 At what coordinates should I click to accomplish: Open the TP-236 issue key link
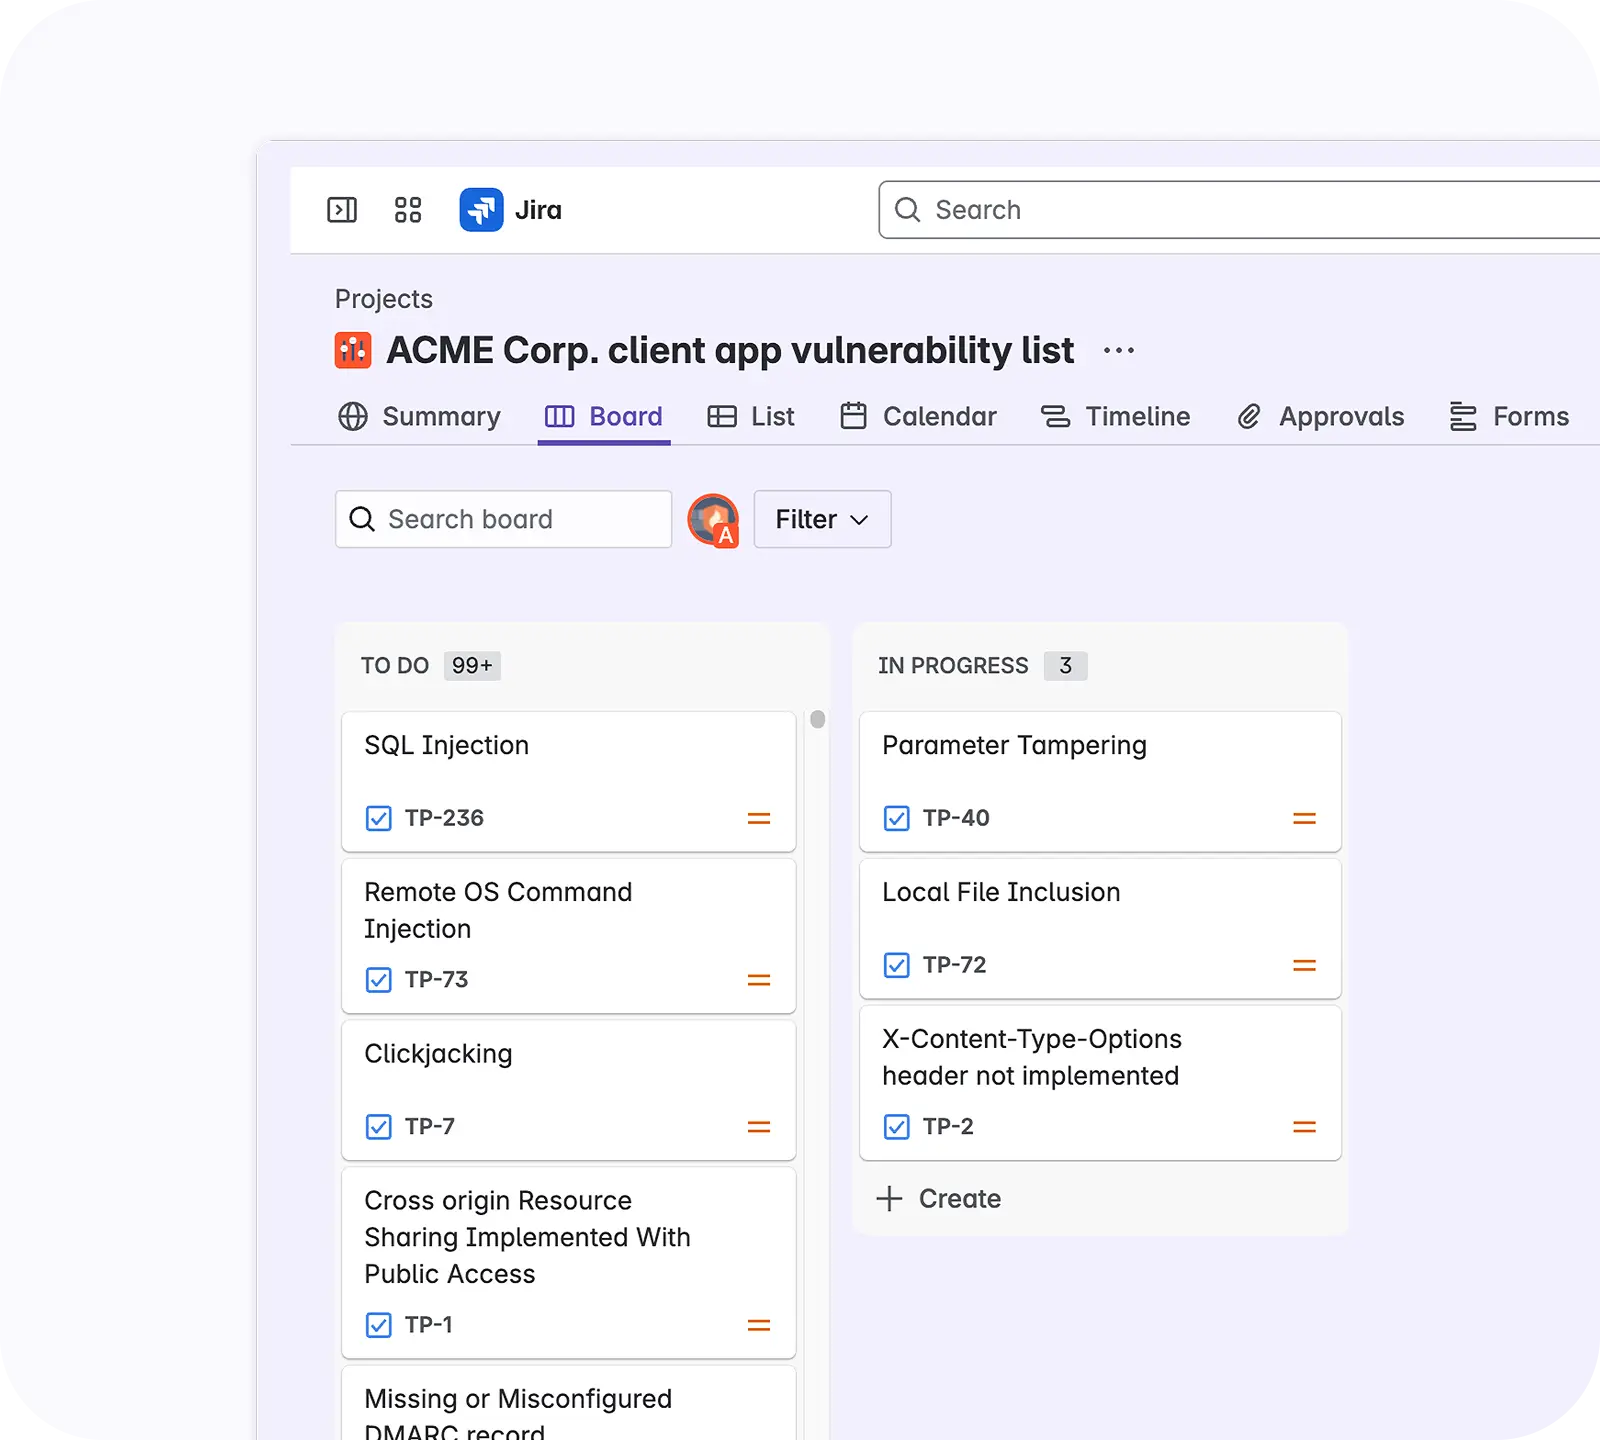coord(444,818)
